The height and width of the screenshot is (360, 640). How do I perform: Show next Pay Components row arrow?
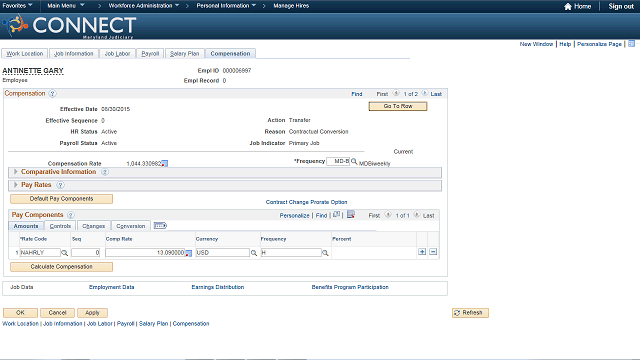point(416,214)
